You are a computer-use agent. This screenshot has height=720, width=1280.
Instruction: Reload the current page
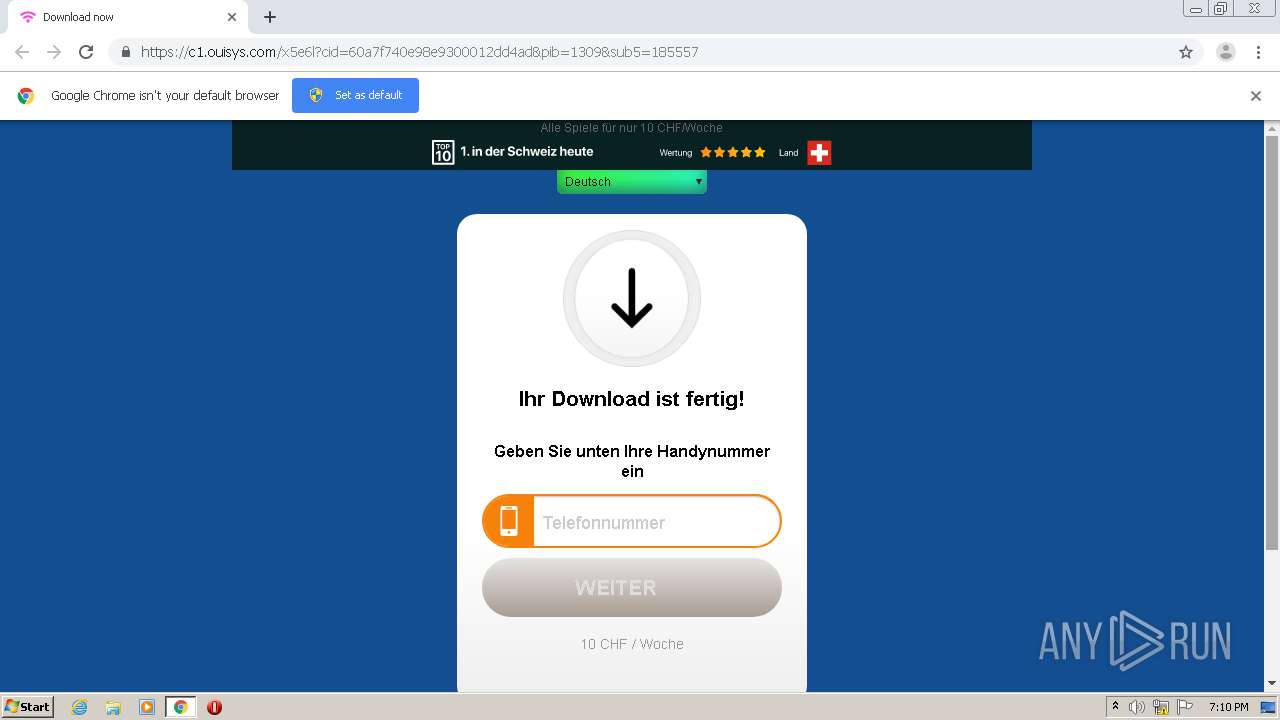coord(86,52)
